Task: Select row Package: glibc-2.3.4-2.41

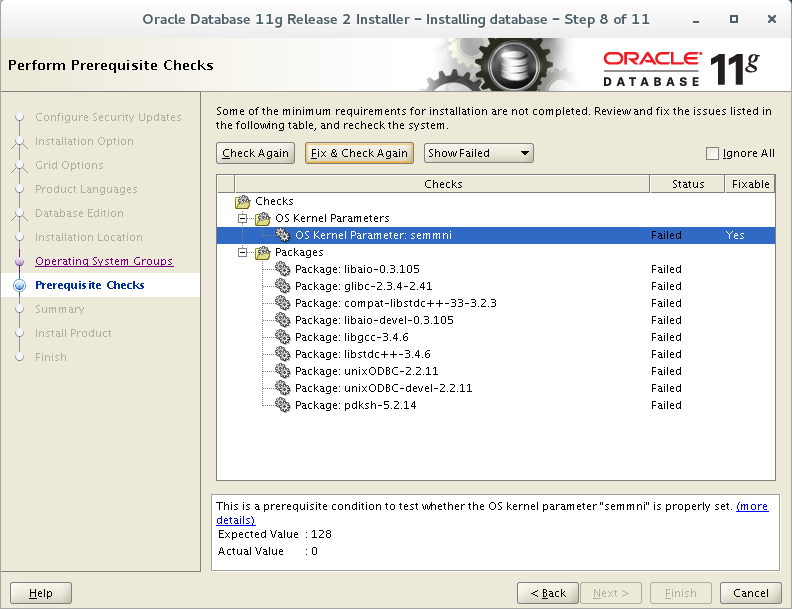Action: click(x=496, y=286)
